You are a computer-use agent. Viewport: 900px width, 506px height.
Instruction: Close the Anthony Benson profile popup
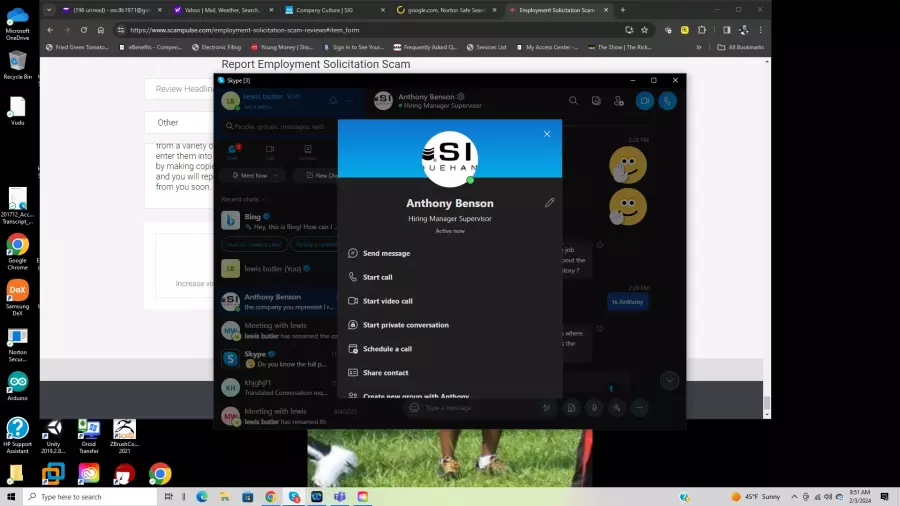(x=547, y=134)
